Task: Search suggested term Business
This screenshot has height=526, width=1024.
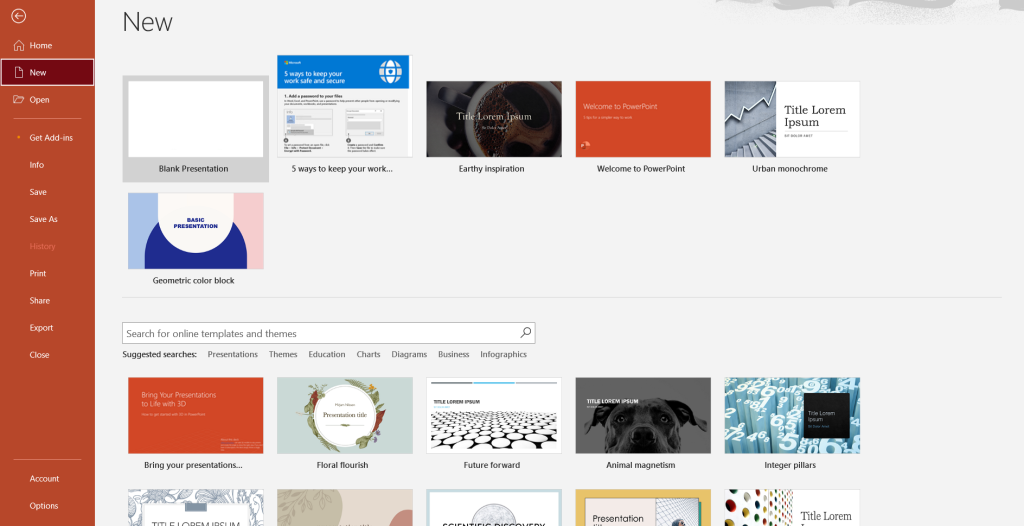Action: (453, 354)
